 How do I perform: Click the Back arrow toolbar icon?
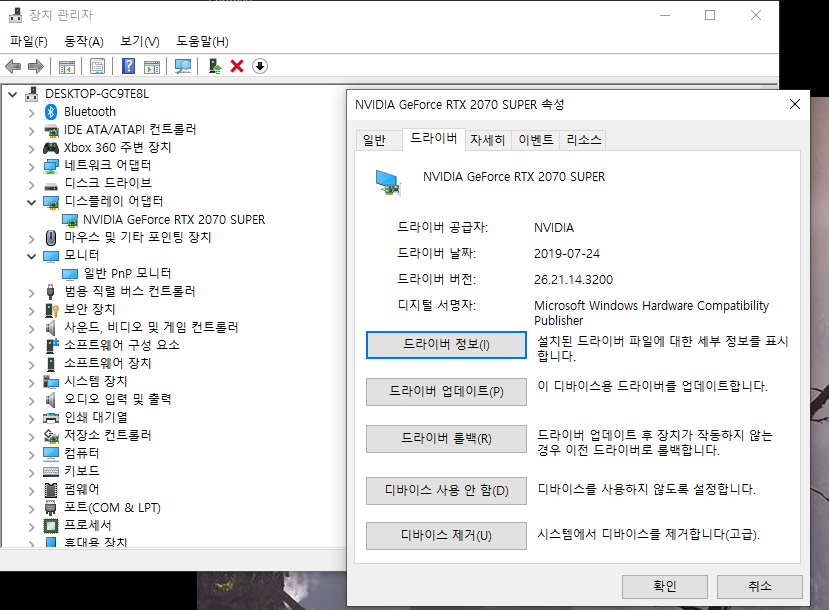point(13,67)
